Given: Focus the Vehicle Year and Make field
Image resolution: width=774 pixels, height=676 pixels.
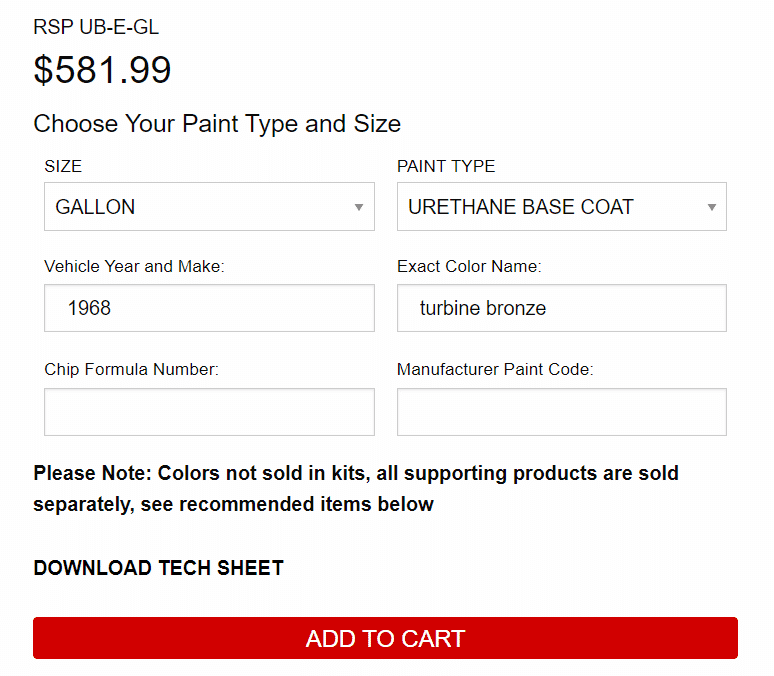Looking at the screenshot, I should point(209,308).
